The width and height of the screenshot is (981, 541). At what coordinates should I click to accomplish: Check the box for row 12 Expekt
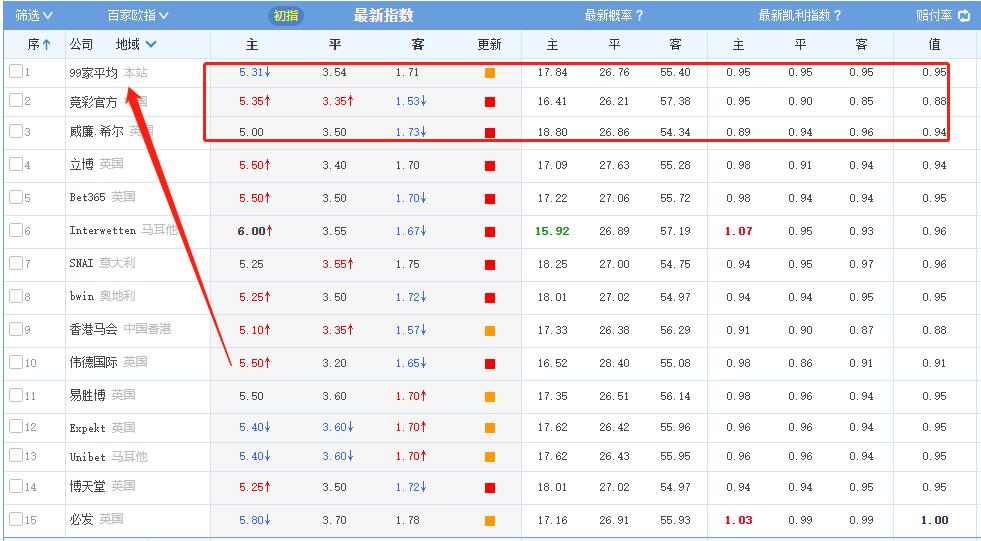point(16,426)
